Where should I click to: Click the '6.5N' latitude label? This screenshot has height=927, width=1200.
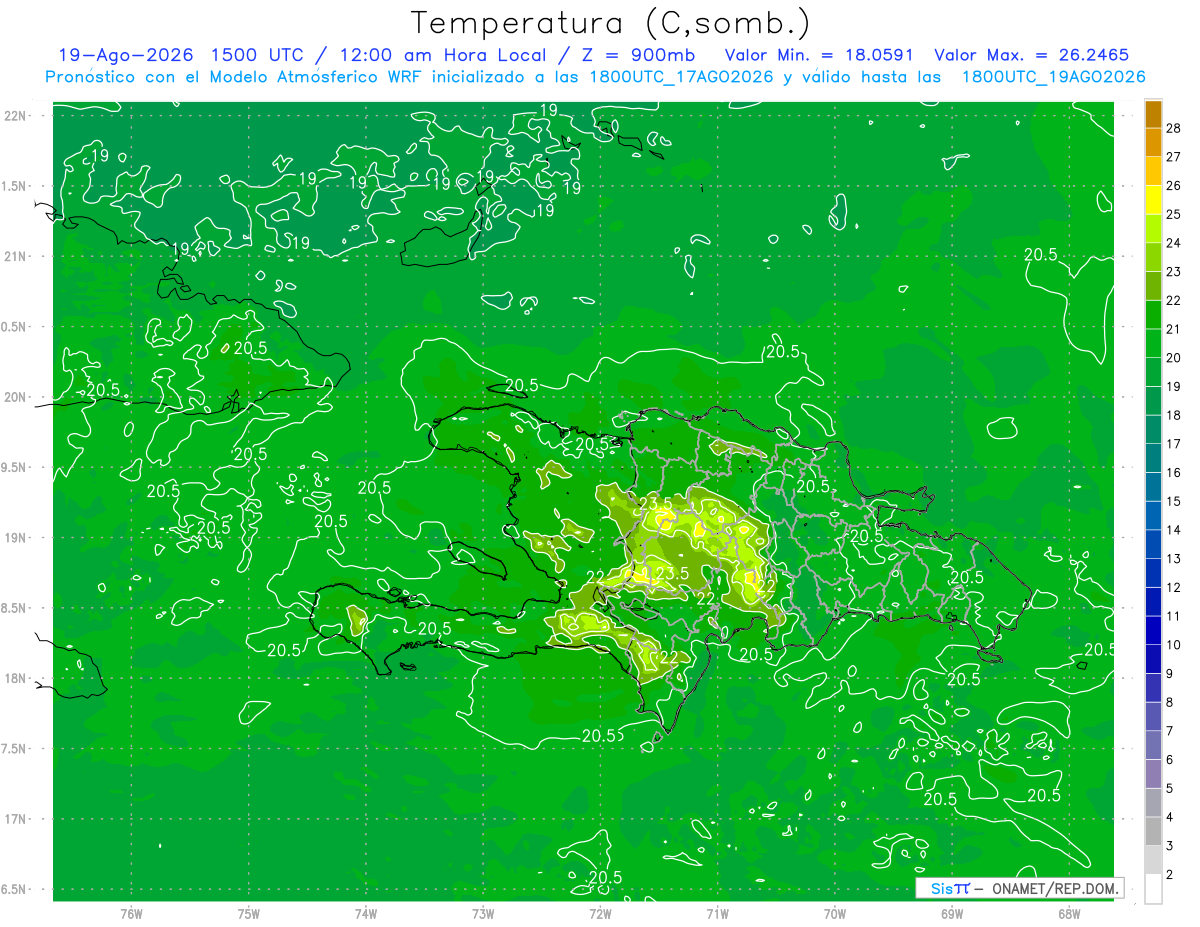16,890
